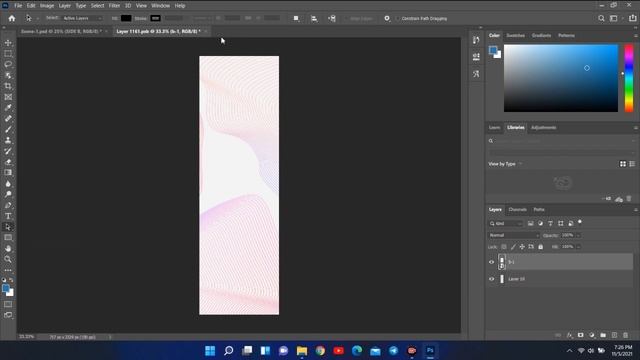Open the layer Kind filter dropdown
640x360 pixels.
[506, 223]
